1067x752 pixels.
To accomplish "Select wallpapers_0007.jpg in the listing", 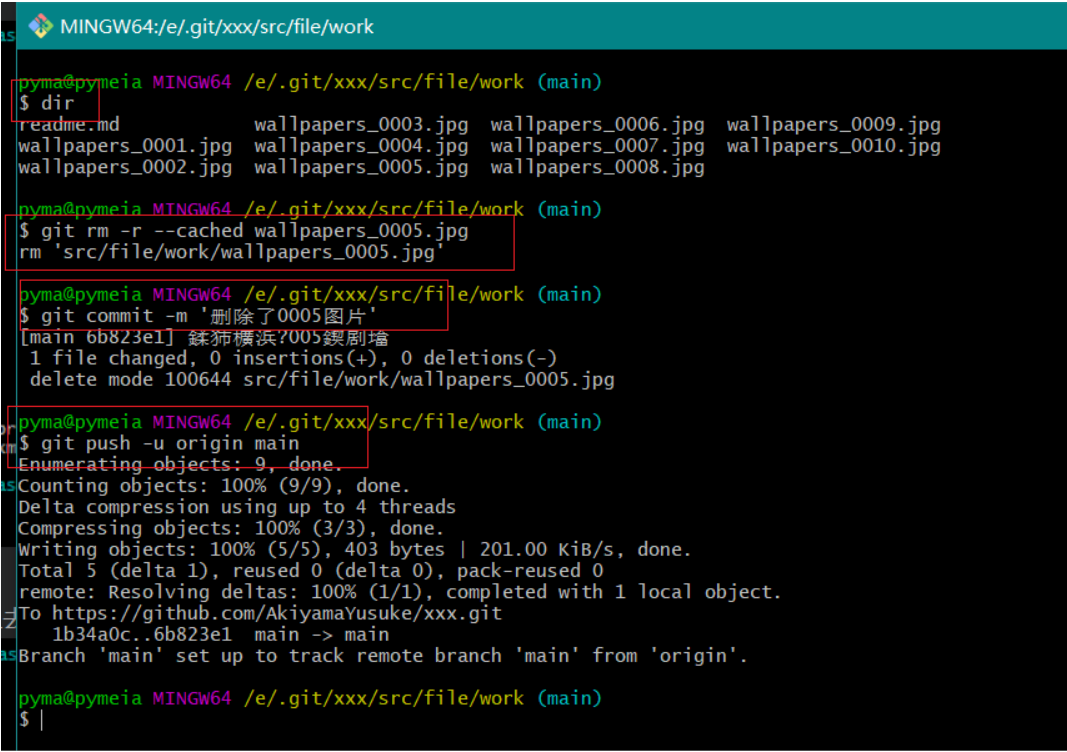I will (x=597, y=146).
